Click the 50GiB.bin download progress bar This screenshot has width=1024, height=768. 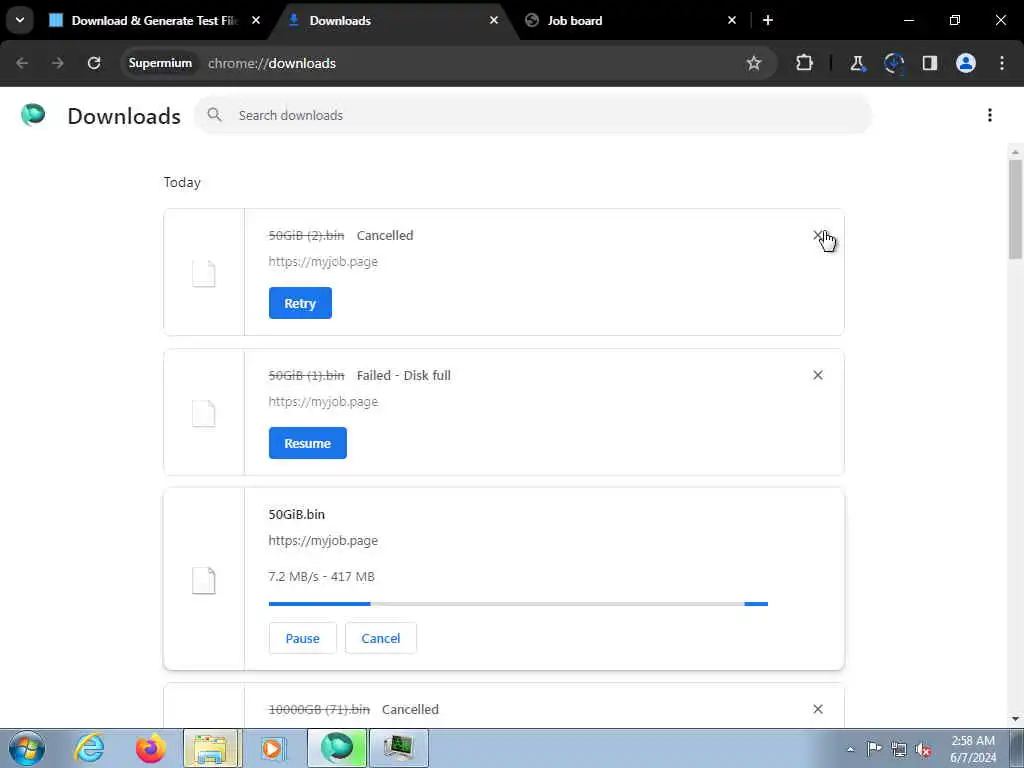(519, 604)
